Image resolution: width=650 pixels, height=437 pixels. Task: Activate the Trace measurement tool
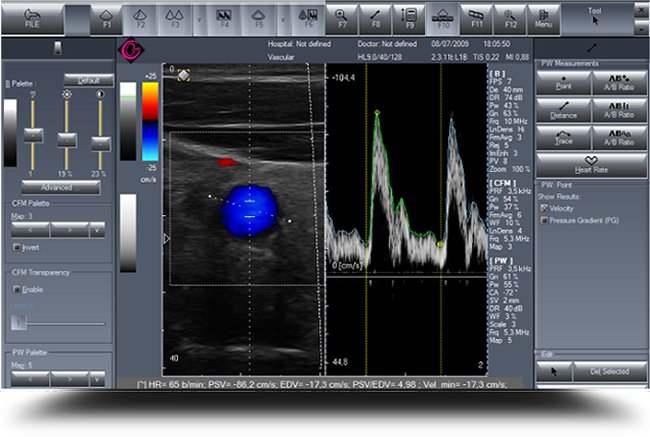coord(562,138)
